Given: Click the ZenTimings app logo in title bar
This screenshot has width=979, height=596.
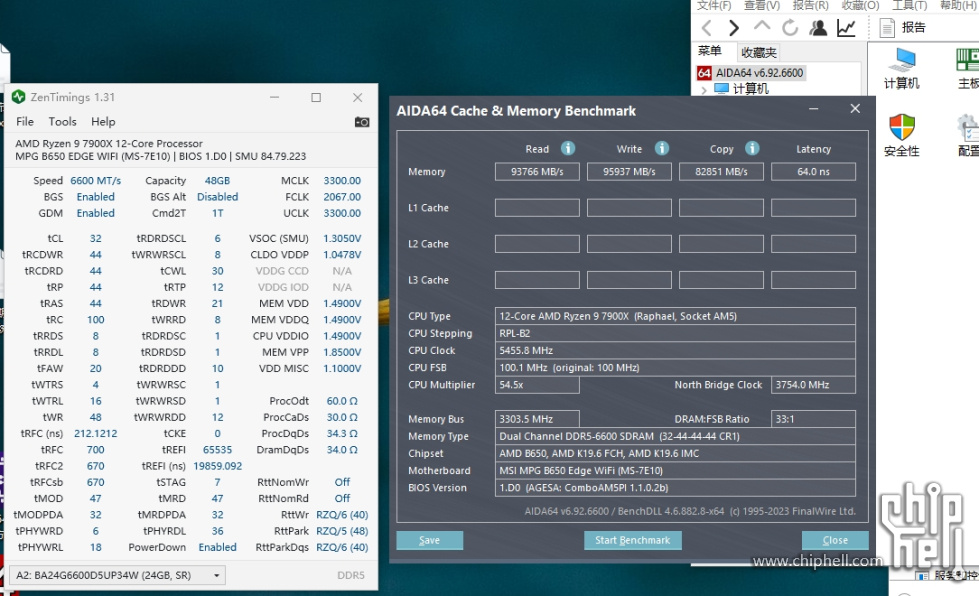Looking at the screenshot, I should coord(19,97).
